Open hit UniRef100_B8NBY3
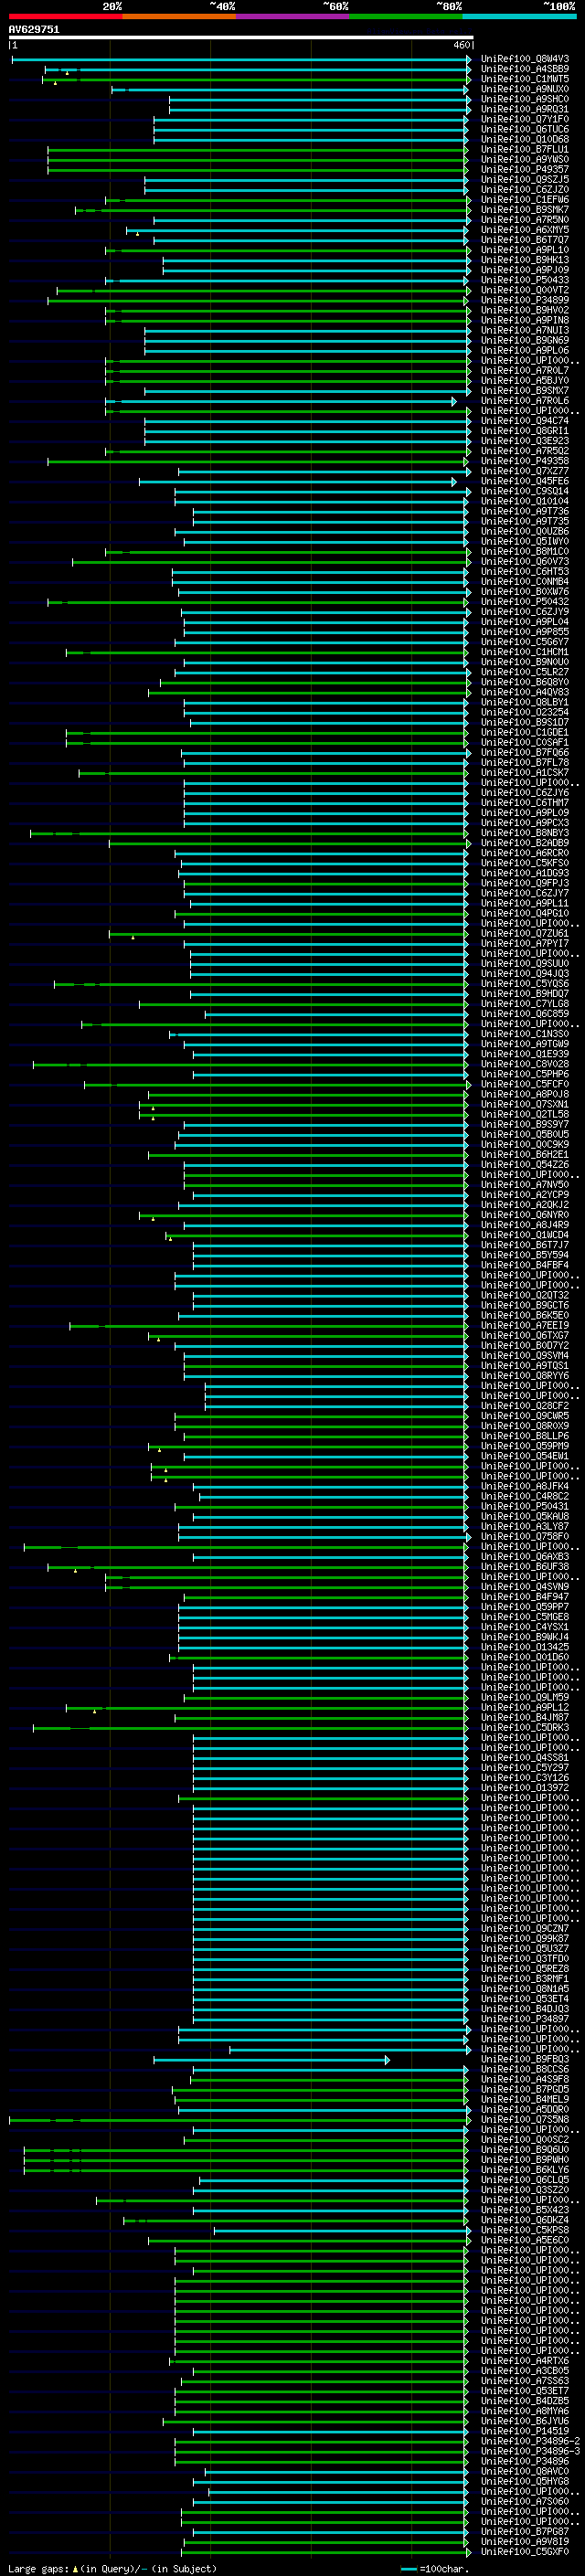 click(x=524, y=833)
